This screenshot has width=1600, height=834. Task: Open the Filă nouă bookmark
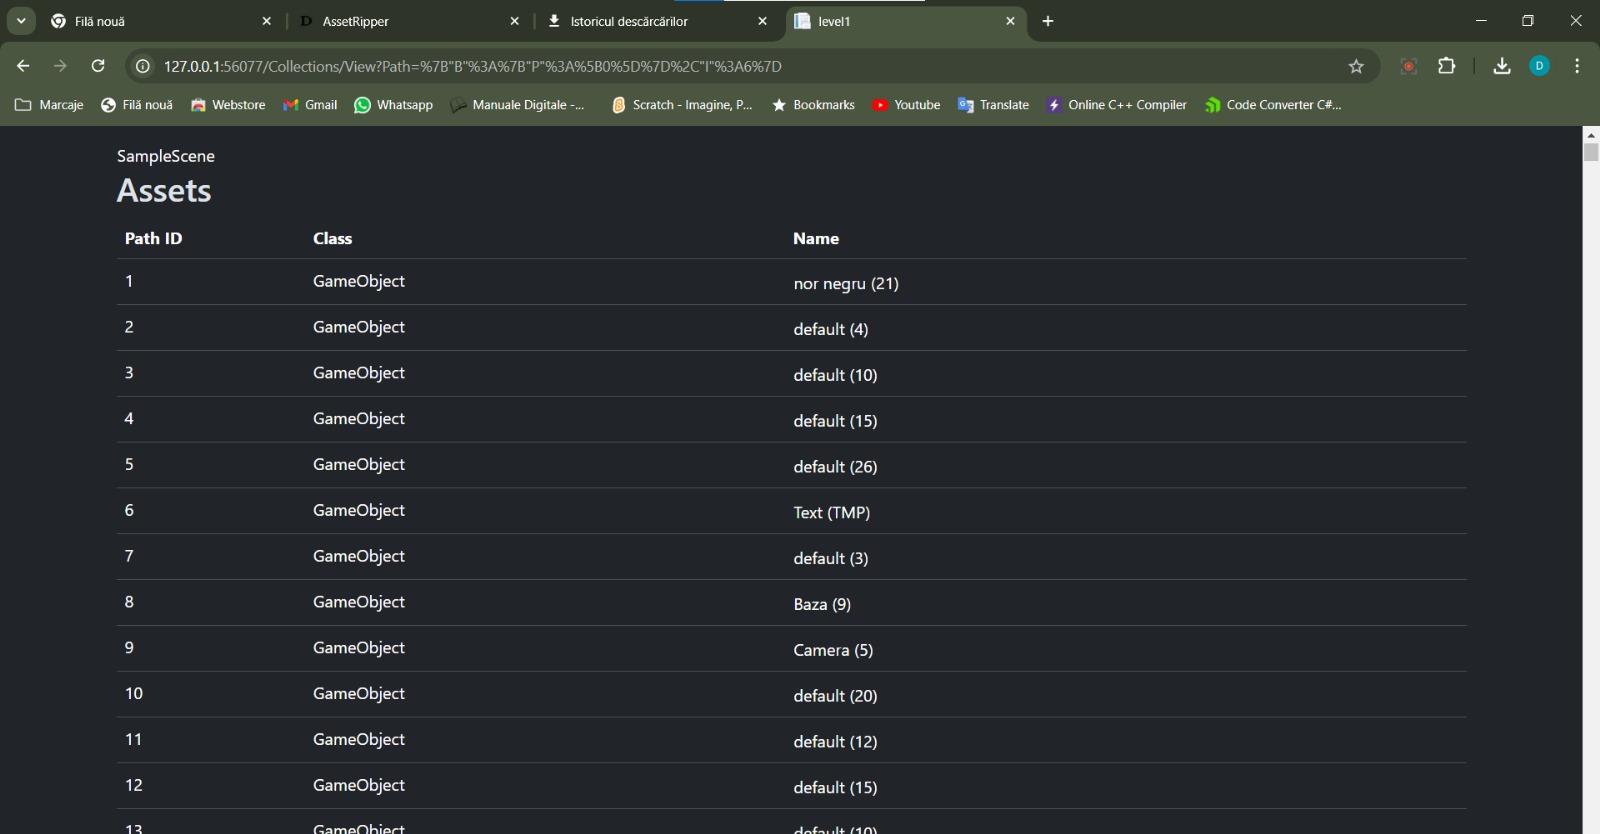tap(137, 105)
